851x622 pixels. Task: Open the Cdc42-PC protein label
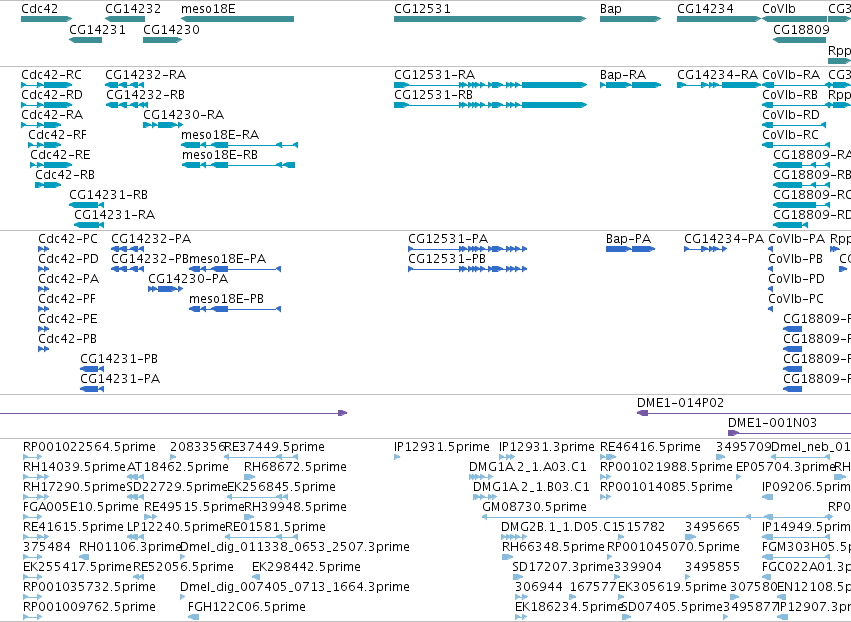[68, 239]
